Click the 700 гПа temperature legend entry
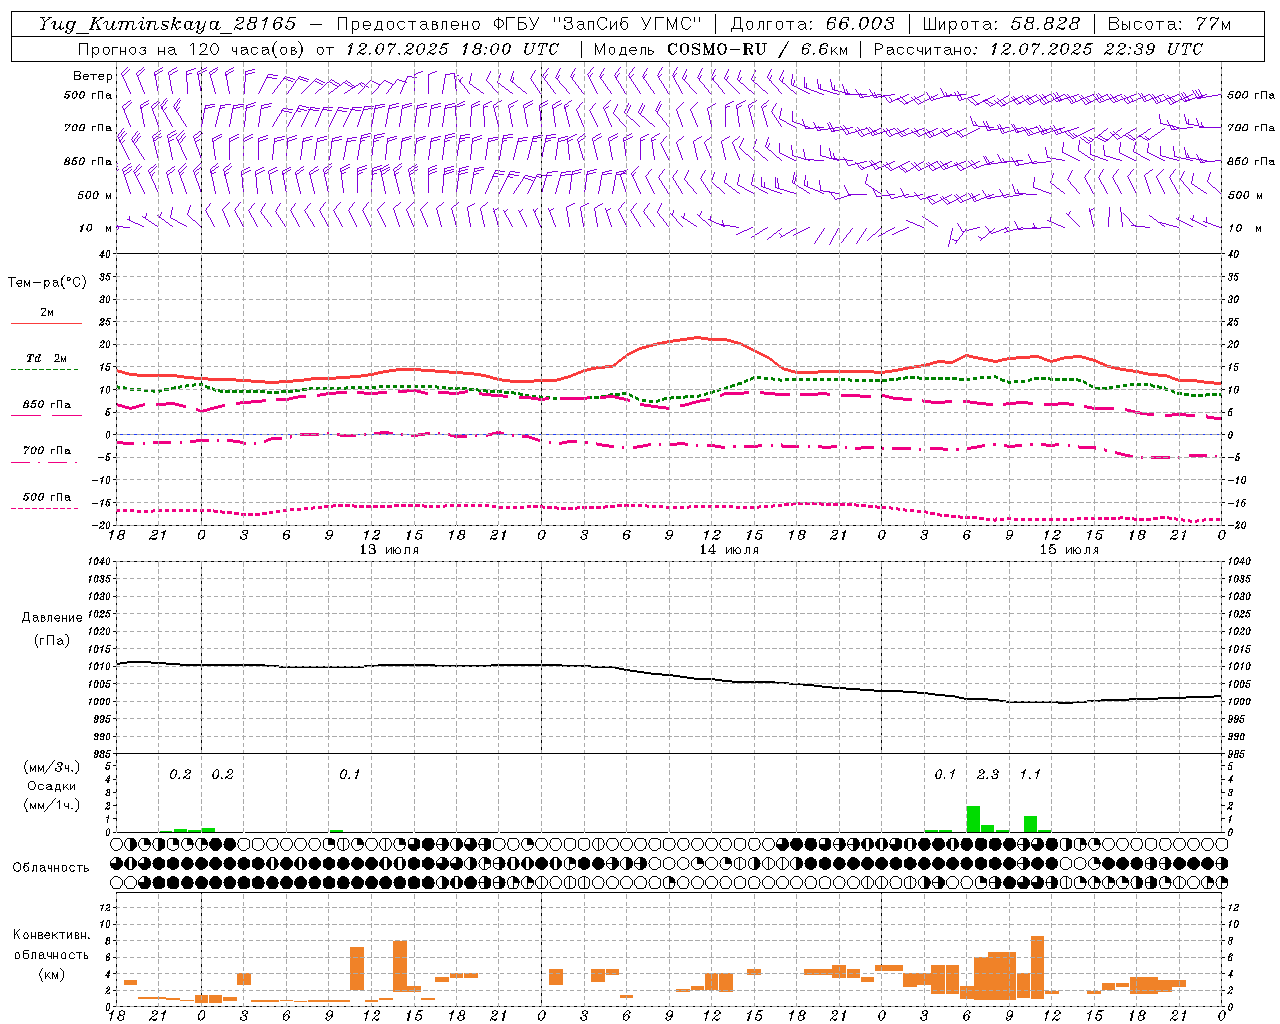Screen dimensions: 1280x1024 coord(46,454)
